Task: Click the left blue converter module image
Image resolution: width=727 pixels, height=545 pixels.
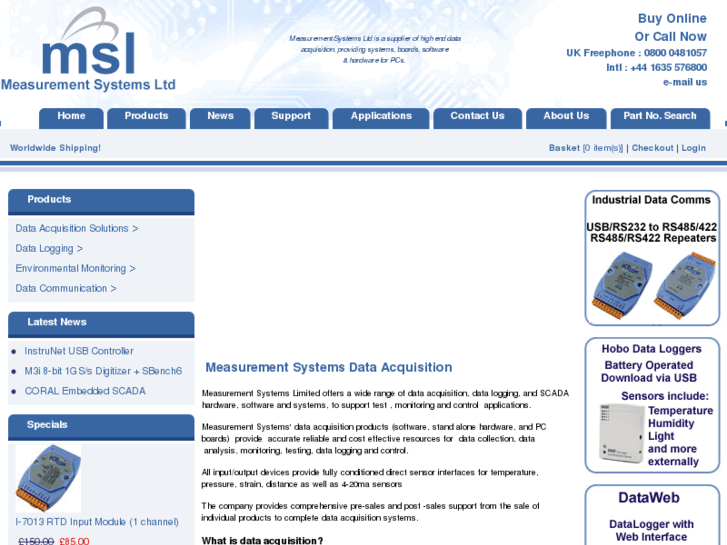Action: (622, 285)
